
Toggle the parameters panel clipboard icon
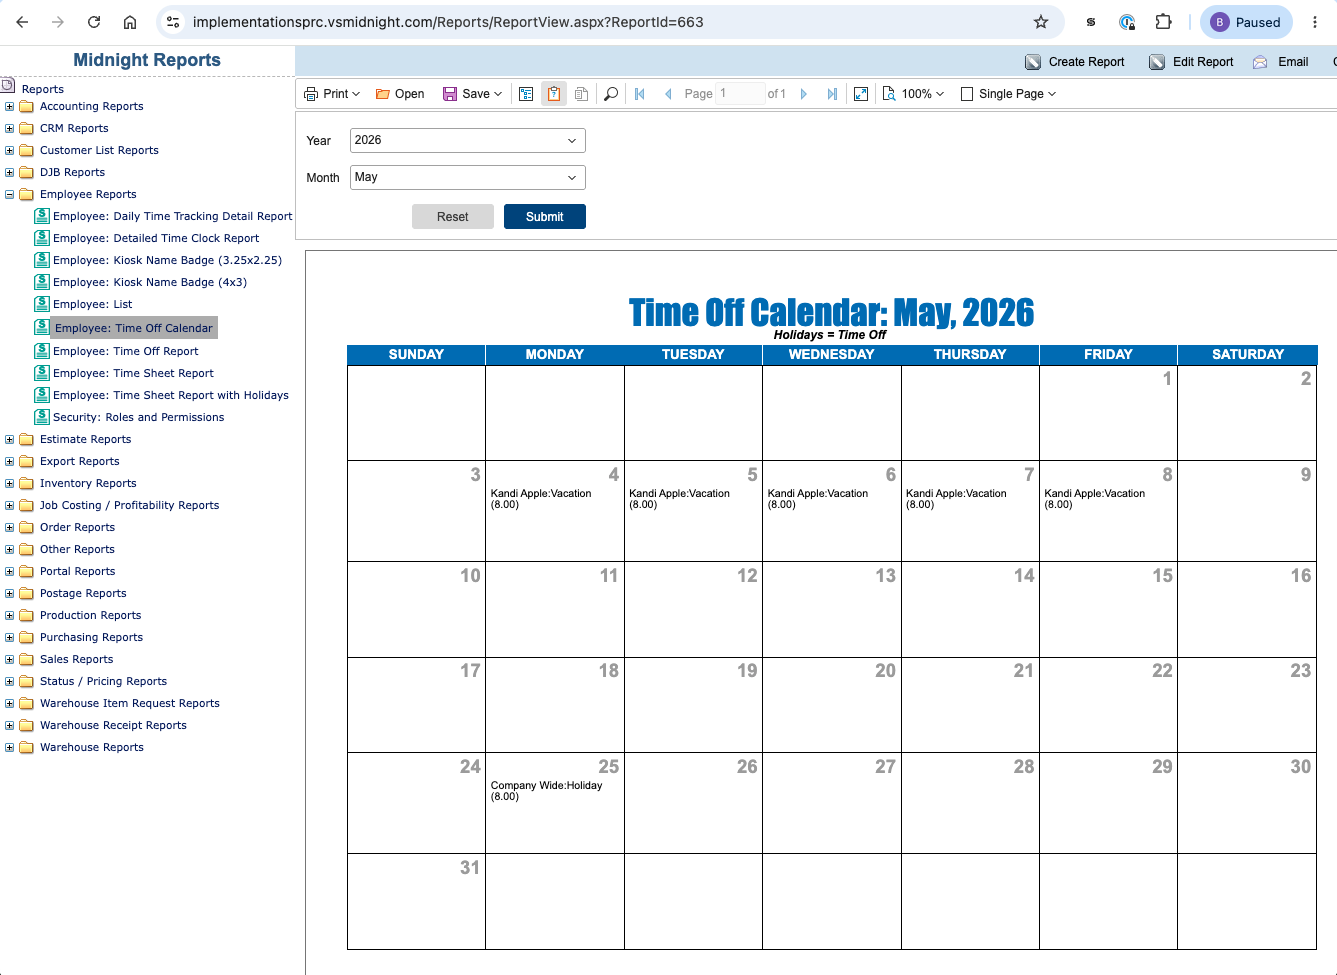[553, 94]
